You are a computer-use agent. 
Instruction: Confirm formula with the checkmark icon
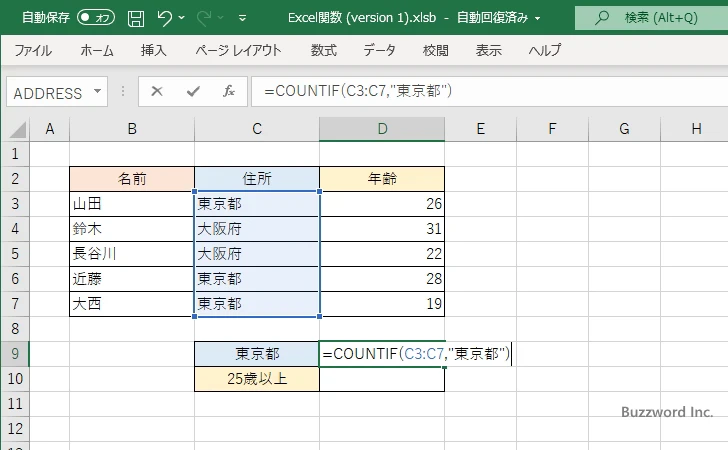193,91
